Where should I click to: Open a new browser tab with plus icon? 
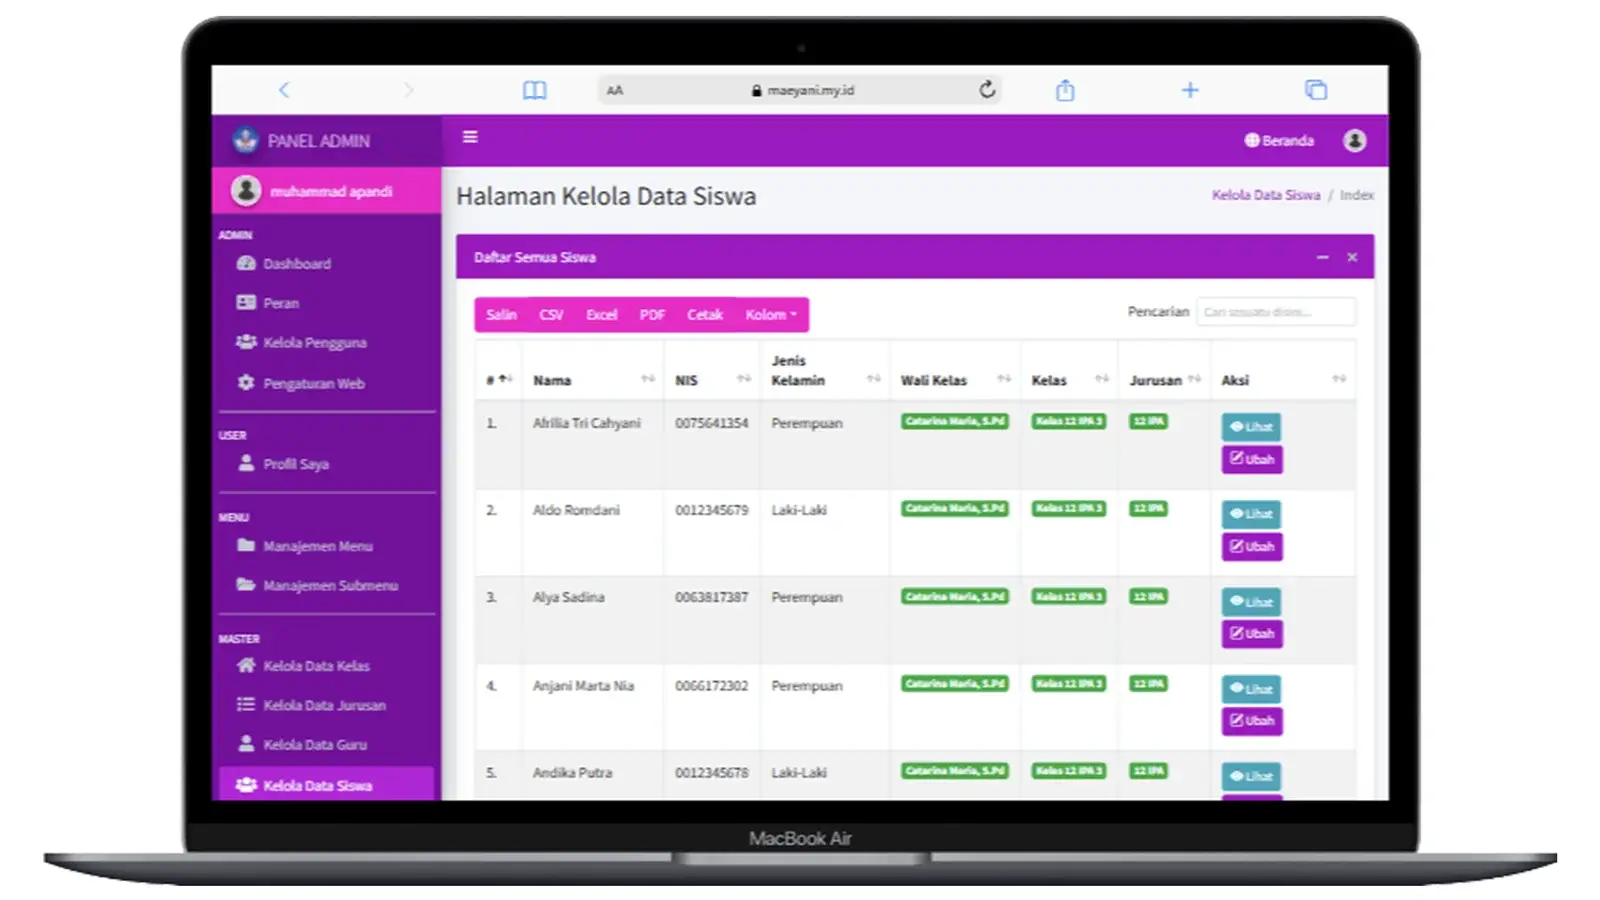pyautogui.click(x=1189, y=90)
